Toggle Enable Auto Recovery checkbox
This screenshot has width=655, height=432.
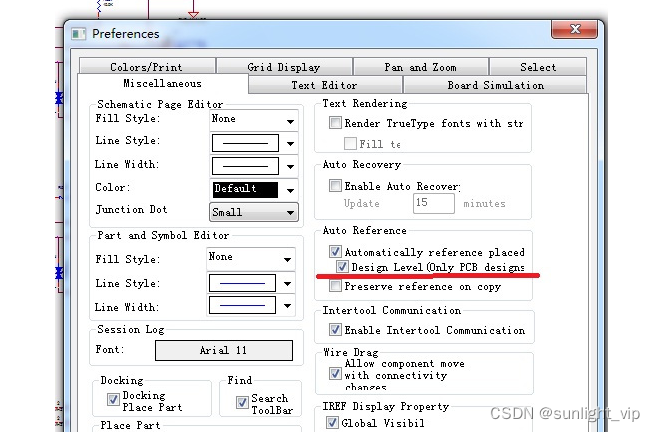[x=335, y=185]
